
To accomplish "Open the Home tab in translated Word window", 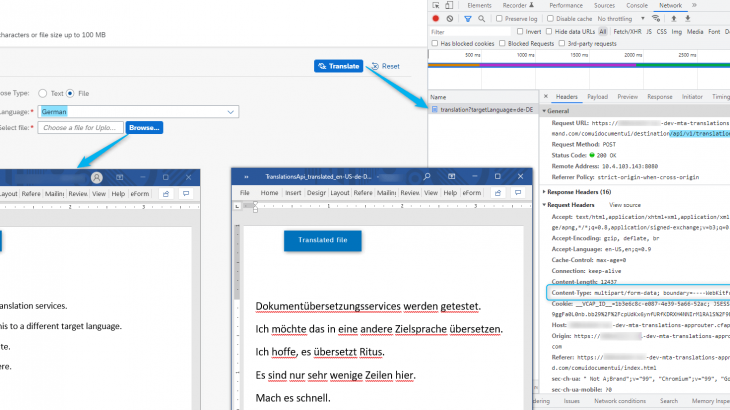I will click(269, 193).
